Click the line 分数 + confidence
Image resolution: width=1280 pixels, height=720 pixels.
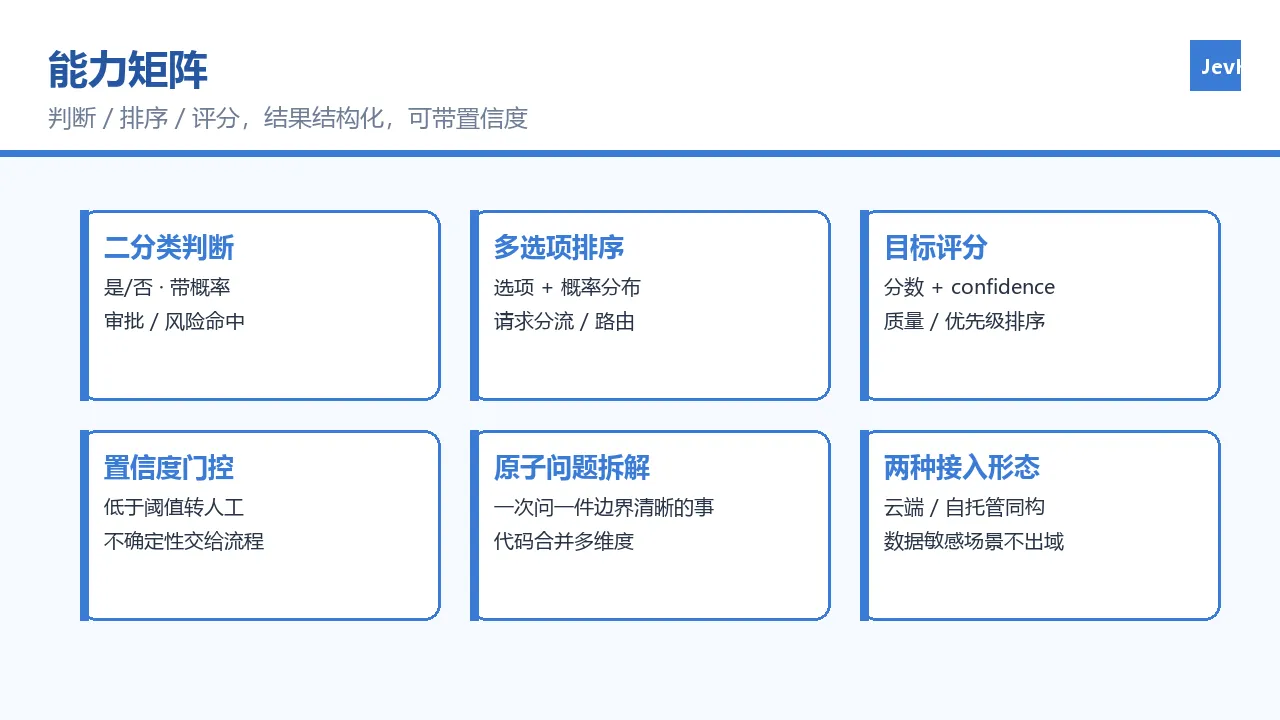pyautogui.click(x=970, y=287)
